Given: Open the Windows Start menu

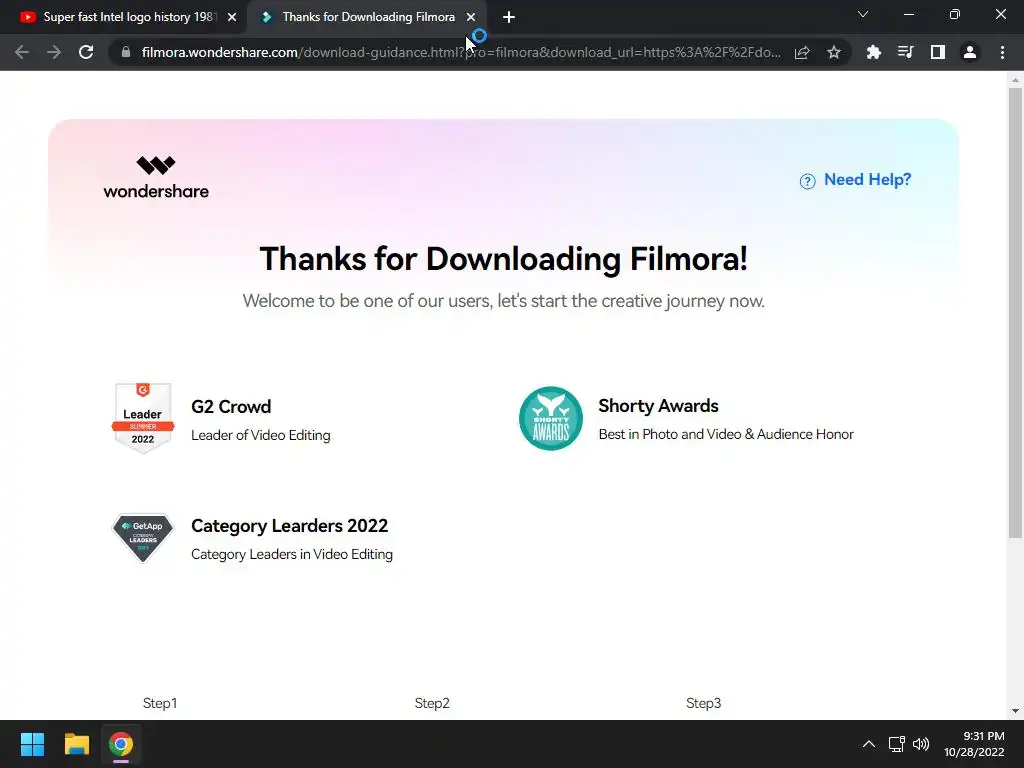Looking at the screenshot, I should click(32, 744).
